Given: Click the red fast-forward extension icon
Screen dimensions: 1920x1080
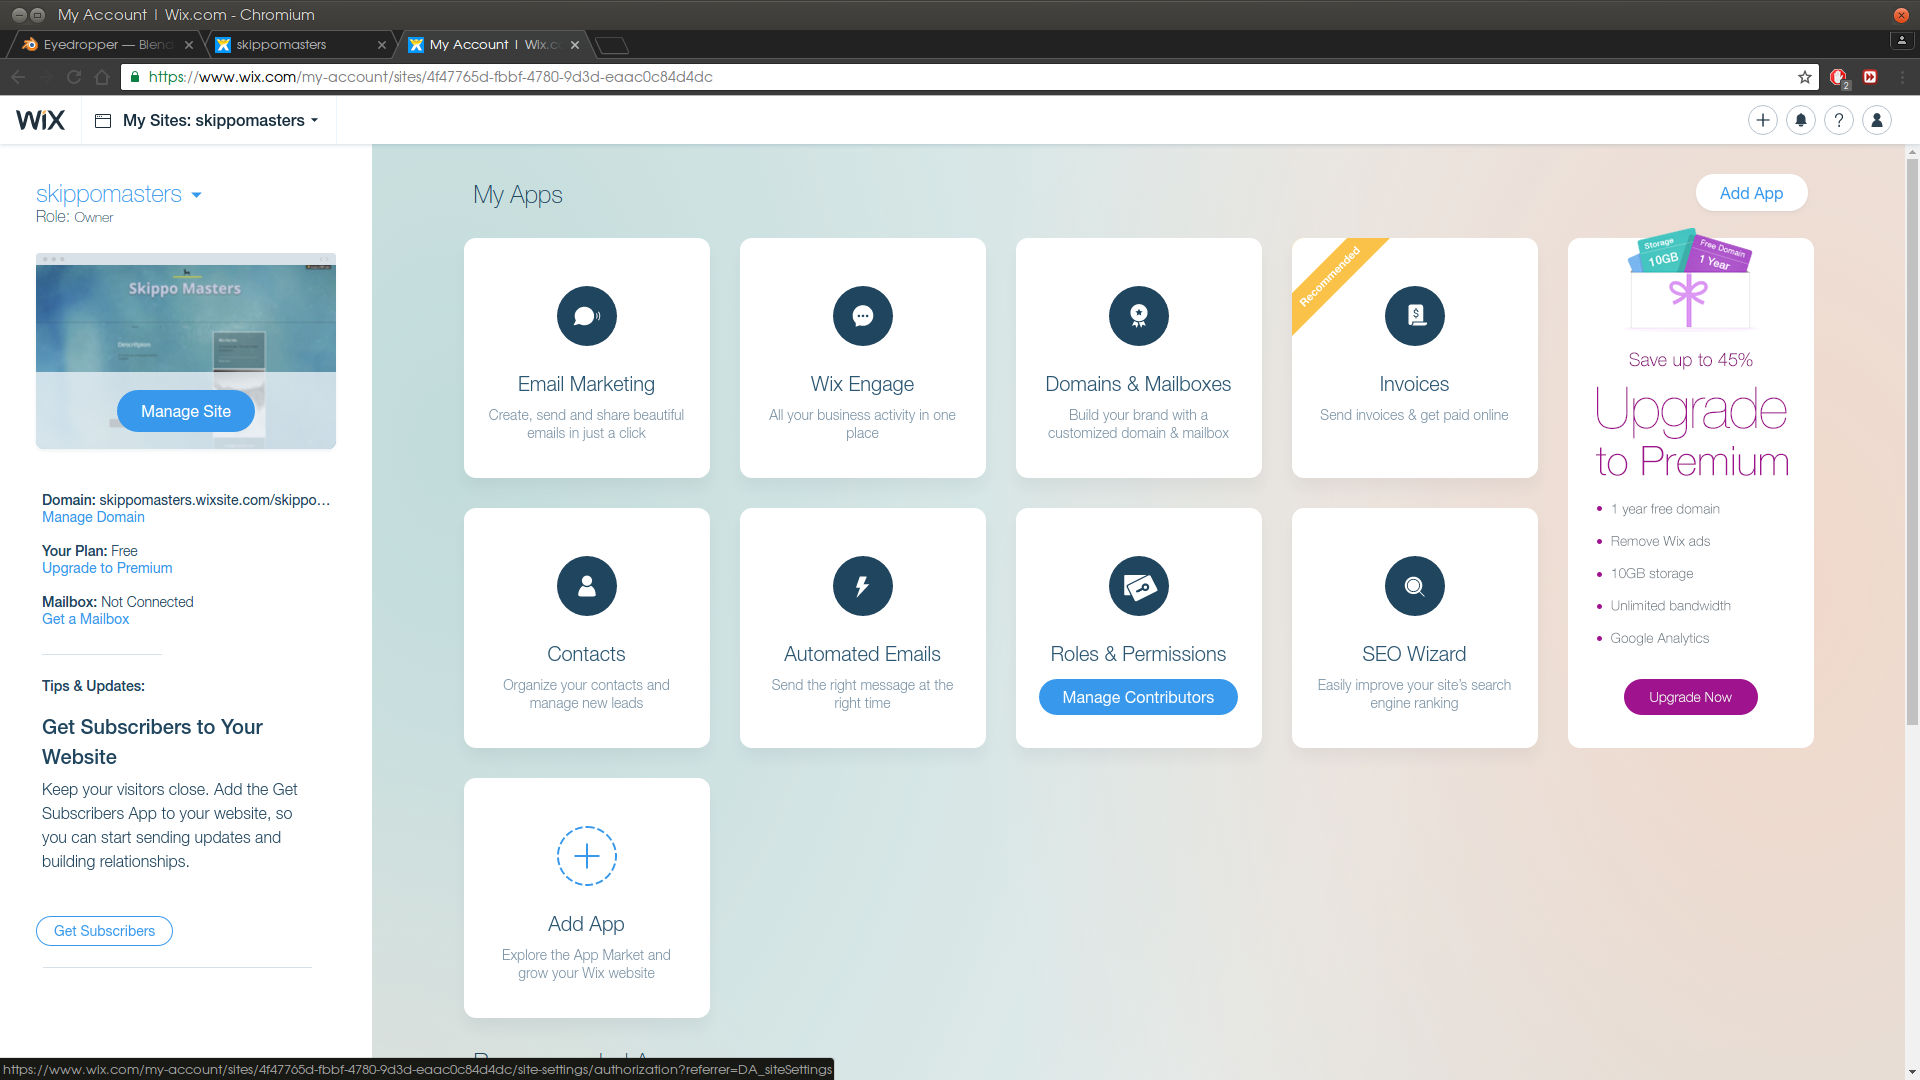Looking at the screenshot, I should point(1870,77).
